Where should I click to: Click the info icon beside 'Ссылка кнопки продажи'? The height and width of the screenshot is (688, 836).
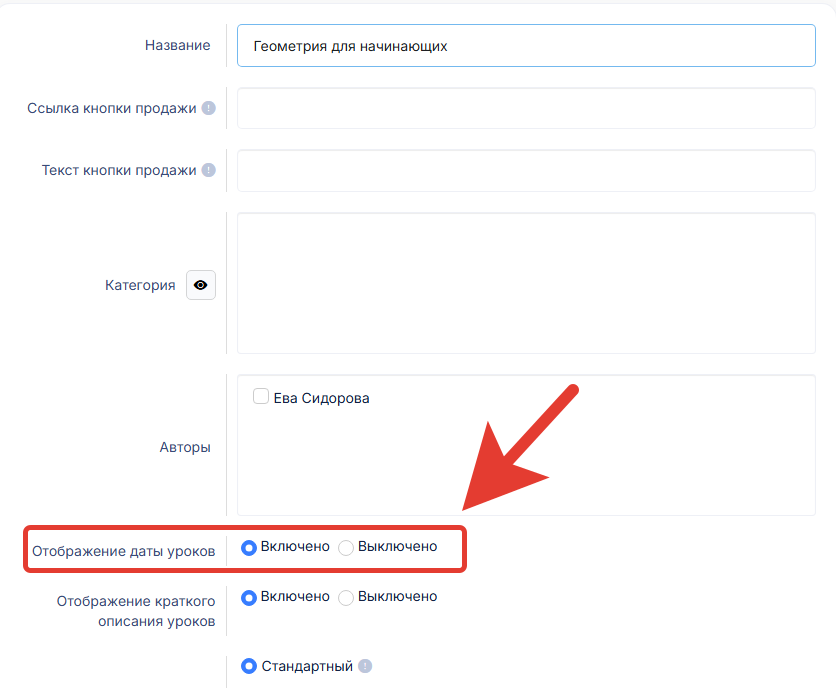208,108
